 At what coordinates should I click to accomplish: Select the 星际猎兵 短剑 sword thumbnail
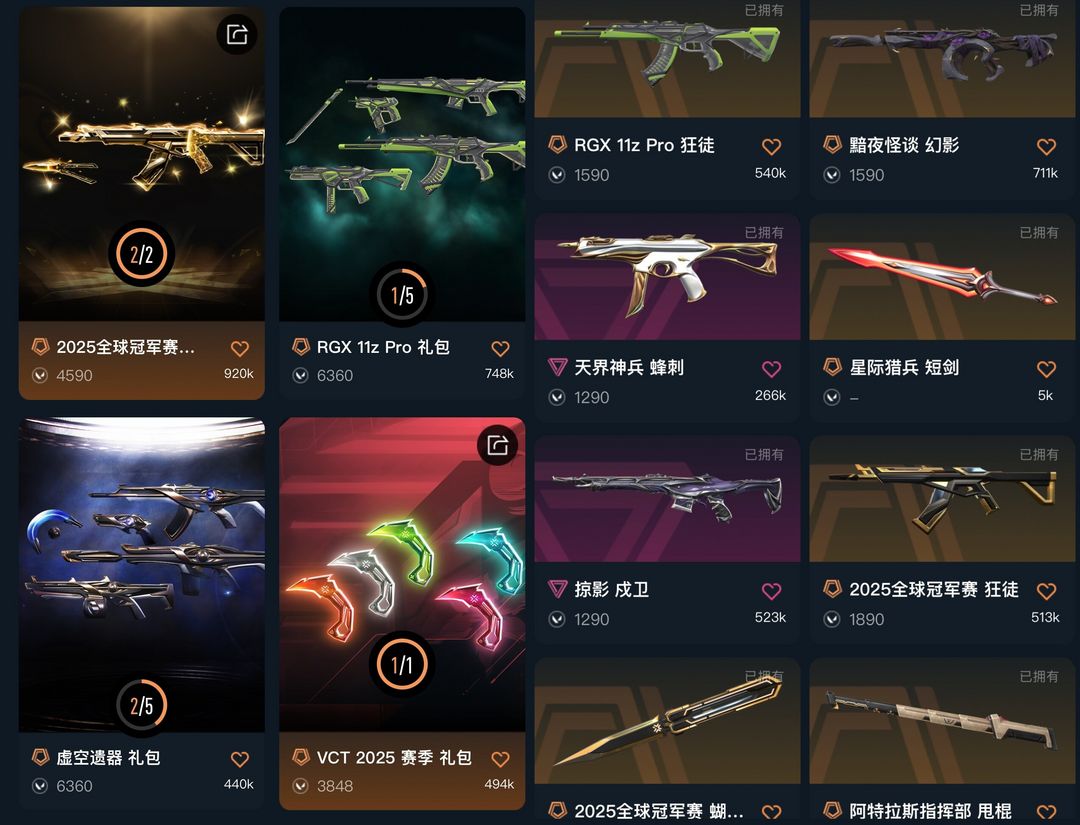click(942, 277)
